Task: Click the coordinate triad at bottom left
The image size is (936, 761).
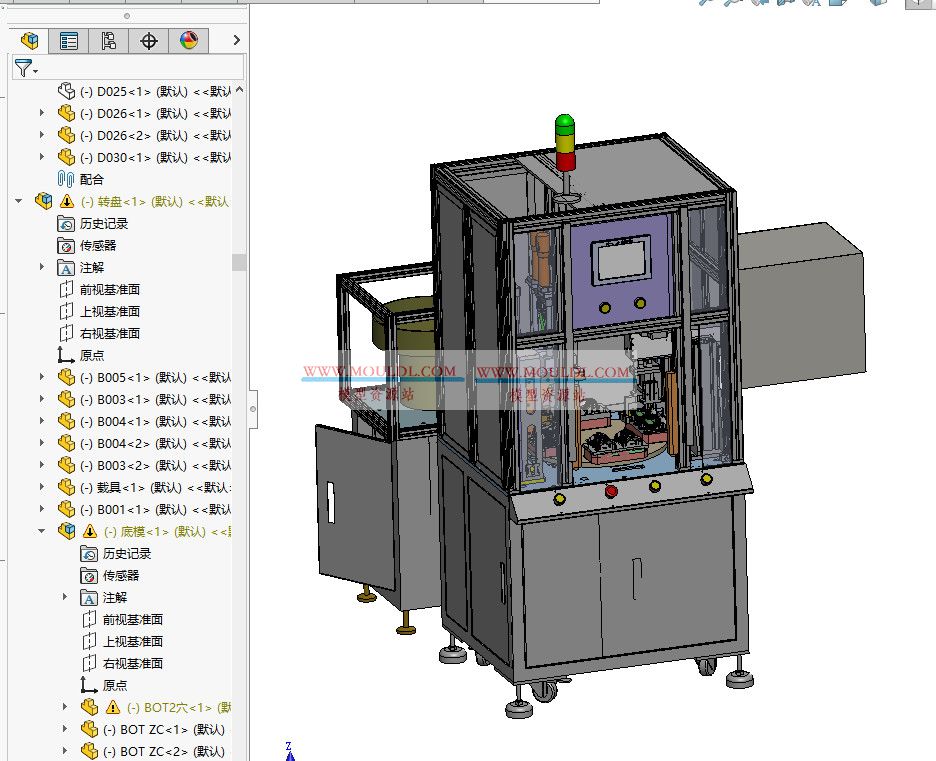Action: (290, 751)
